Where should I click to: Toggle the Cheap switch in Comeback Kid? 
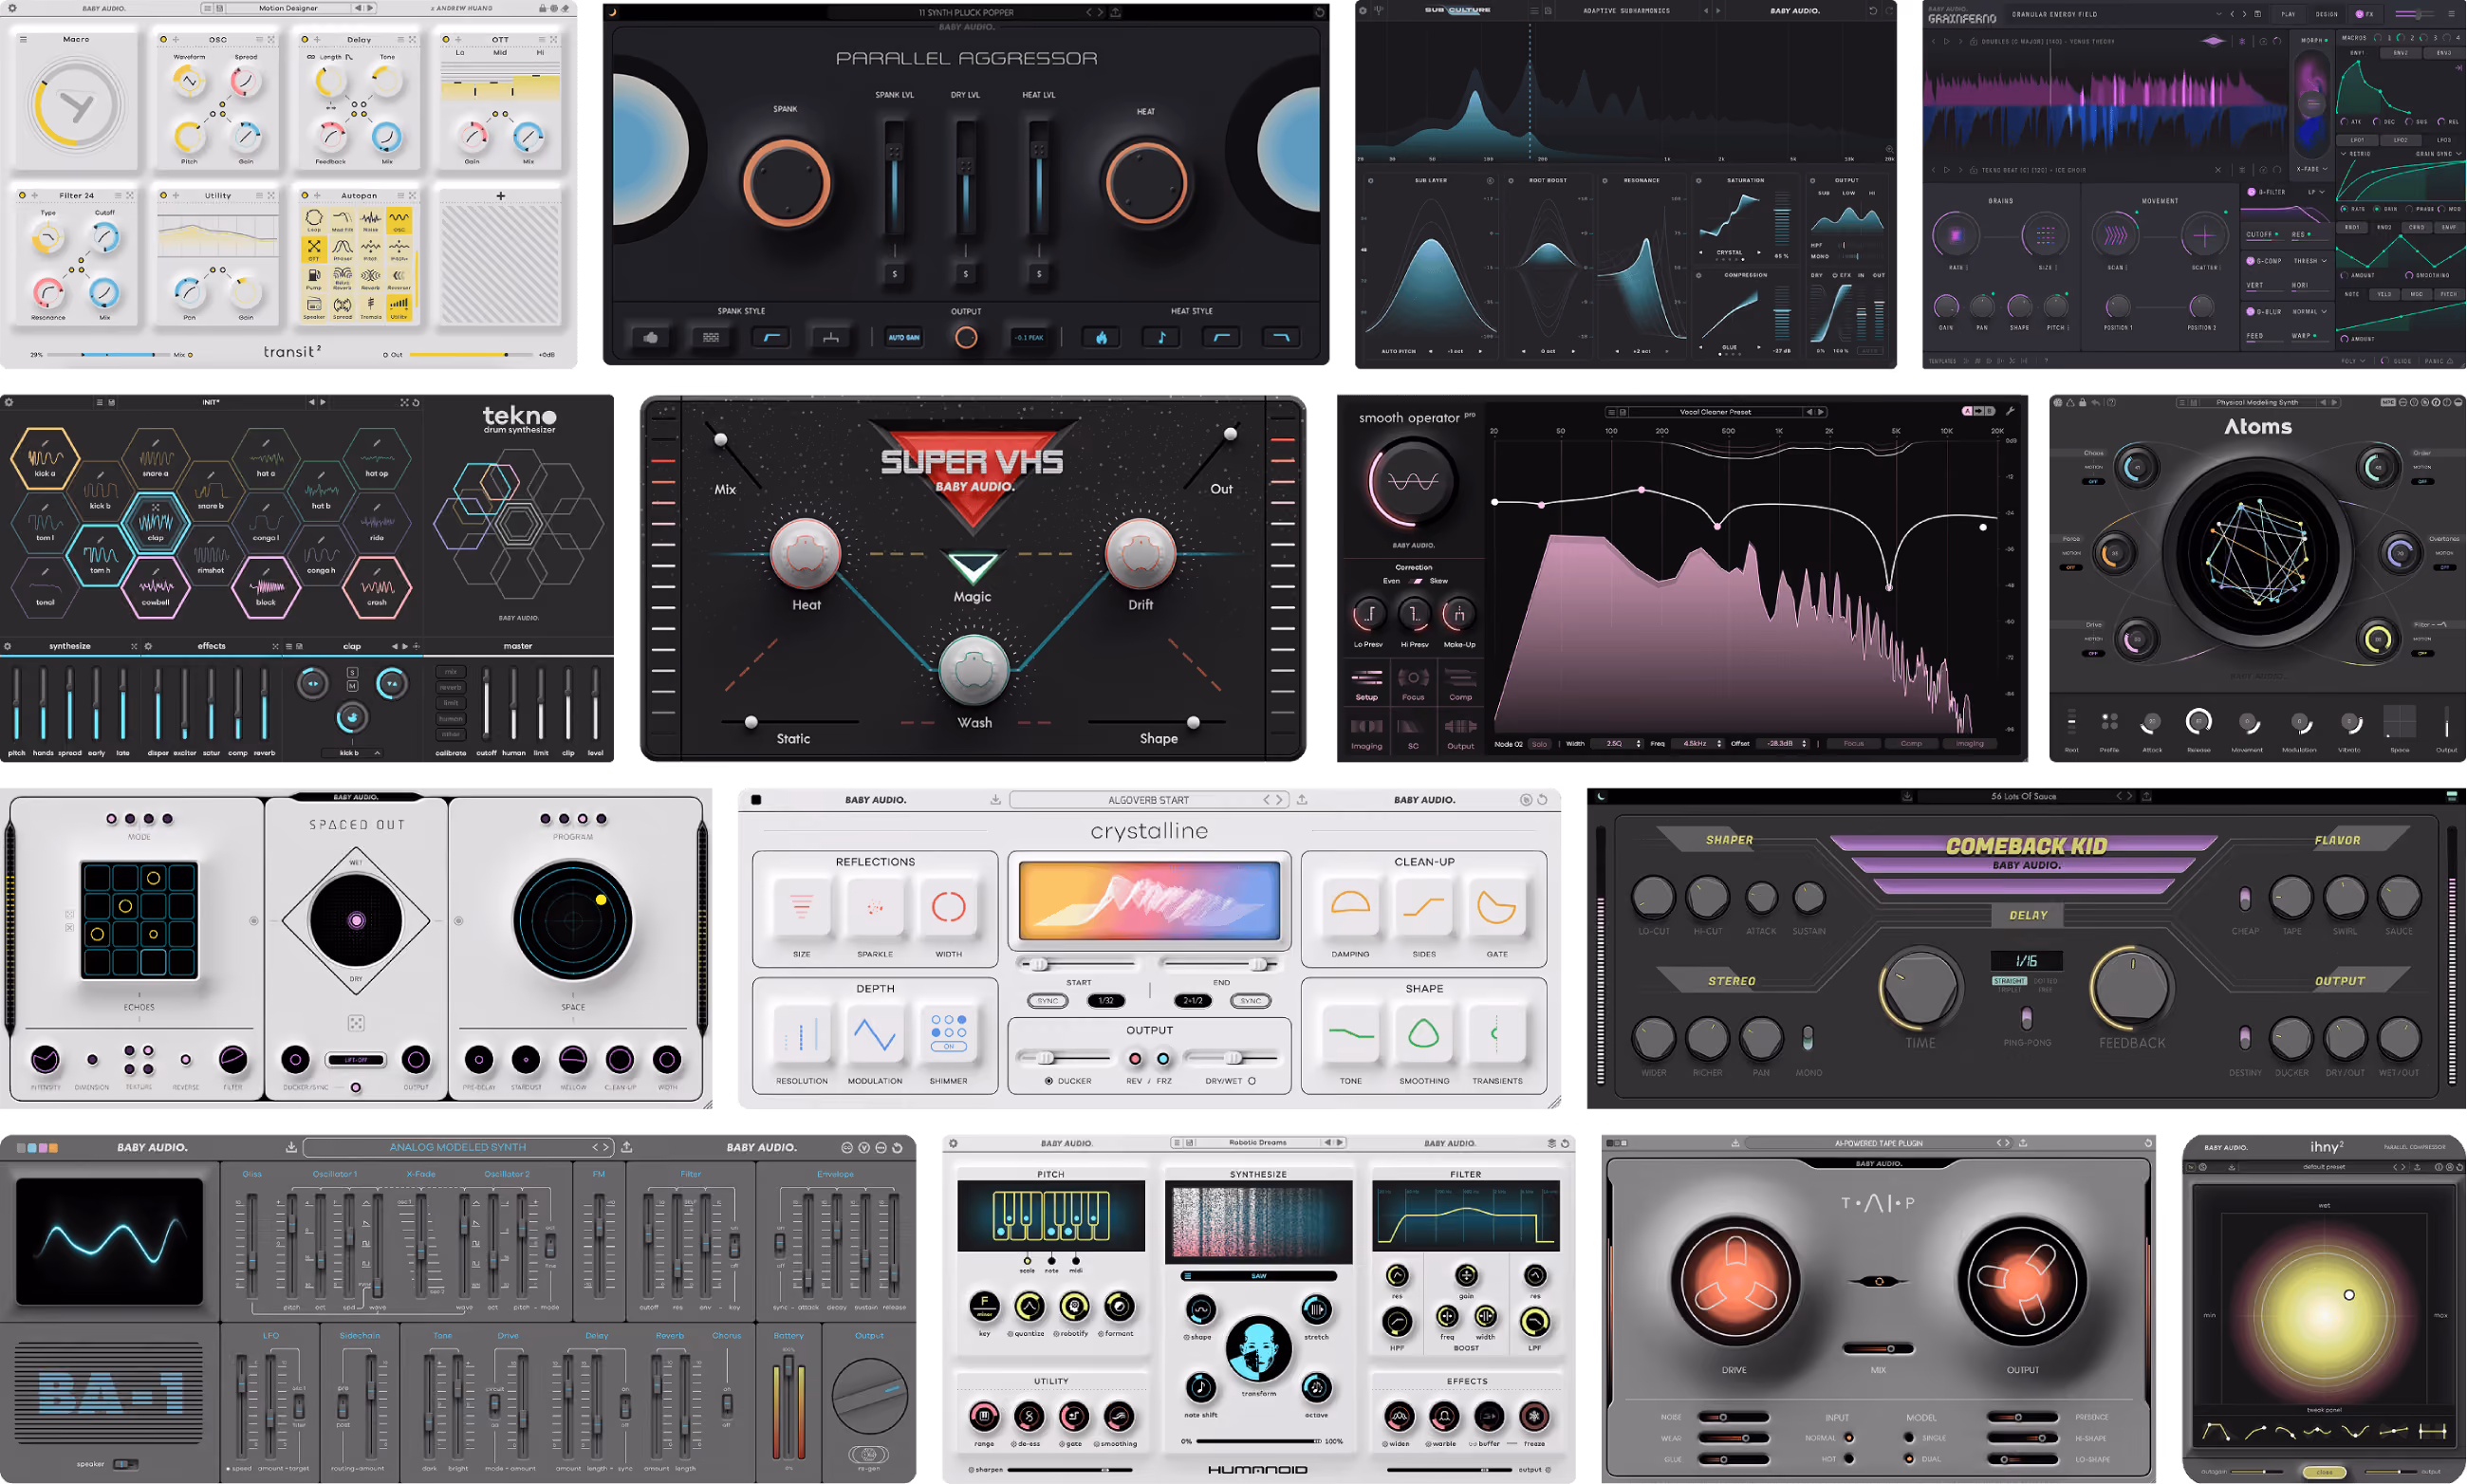[2245, 898]
